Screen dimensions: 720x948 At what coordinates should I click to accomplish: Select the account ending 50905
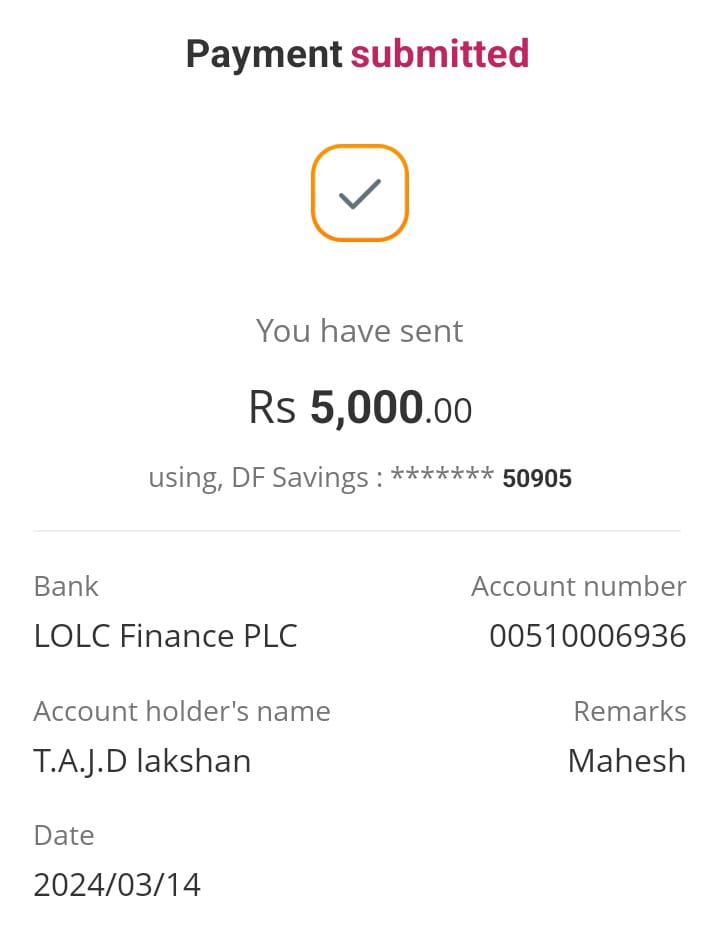point(537,479)
